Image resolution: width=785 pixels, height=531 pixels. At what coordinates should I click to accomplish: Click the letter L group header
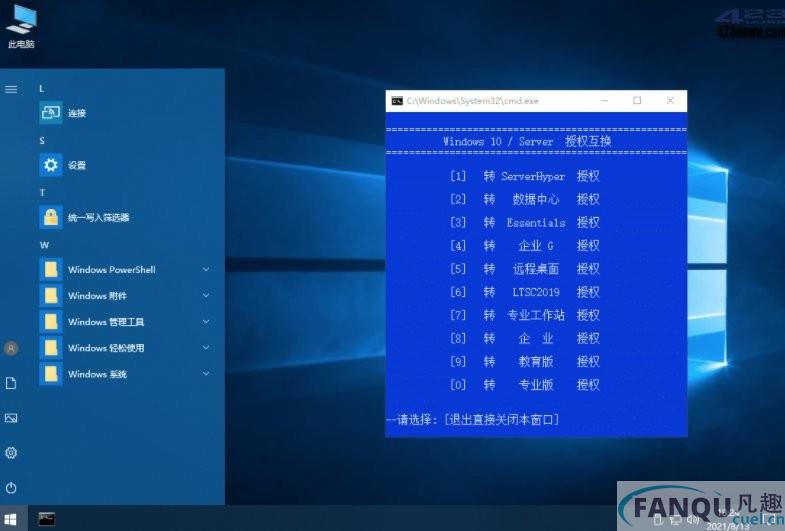(x=42, y=89)
